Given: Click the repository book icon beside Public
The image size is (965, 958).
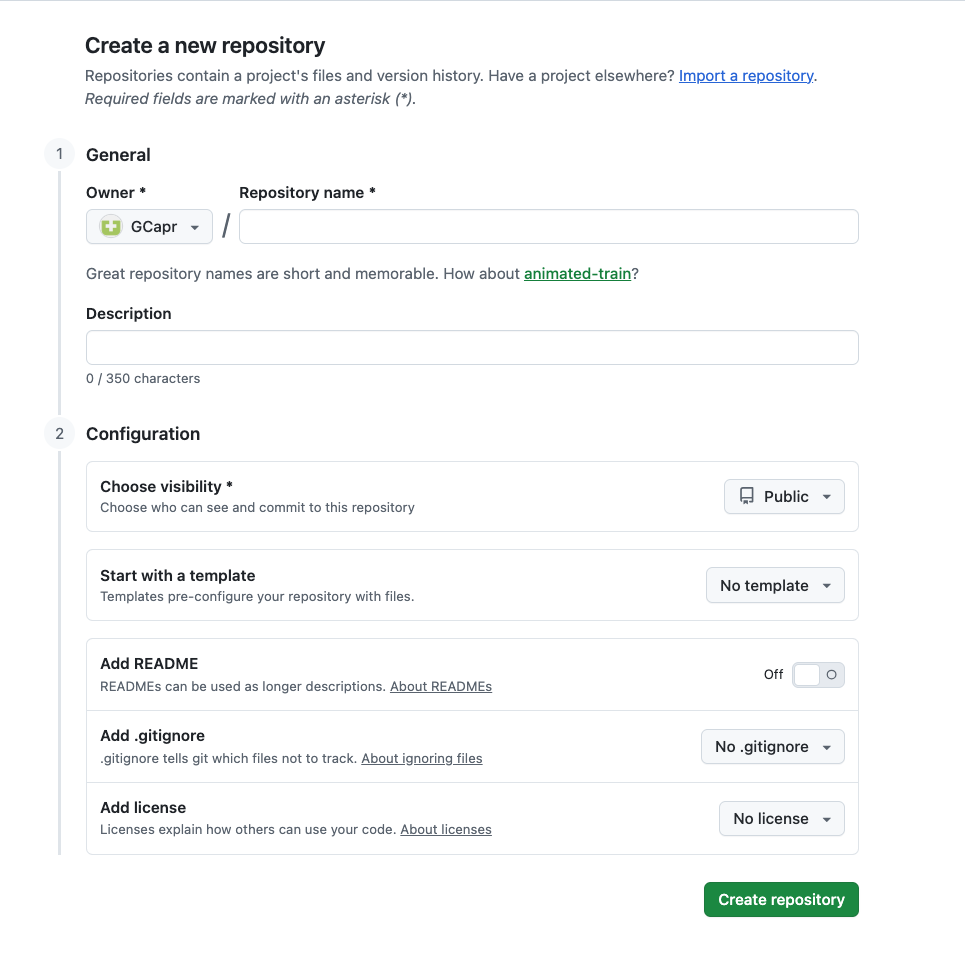Looking at the screenshot, I should 747,496.
